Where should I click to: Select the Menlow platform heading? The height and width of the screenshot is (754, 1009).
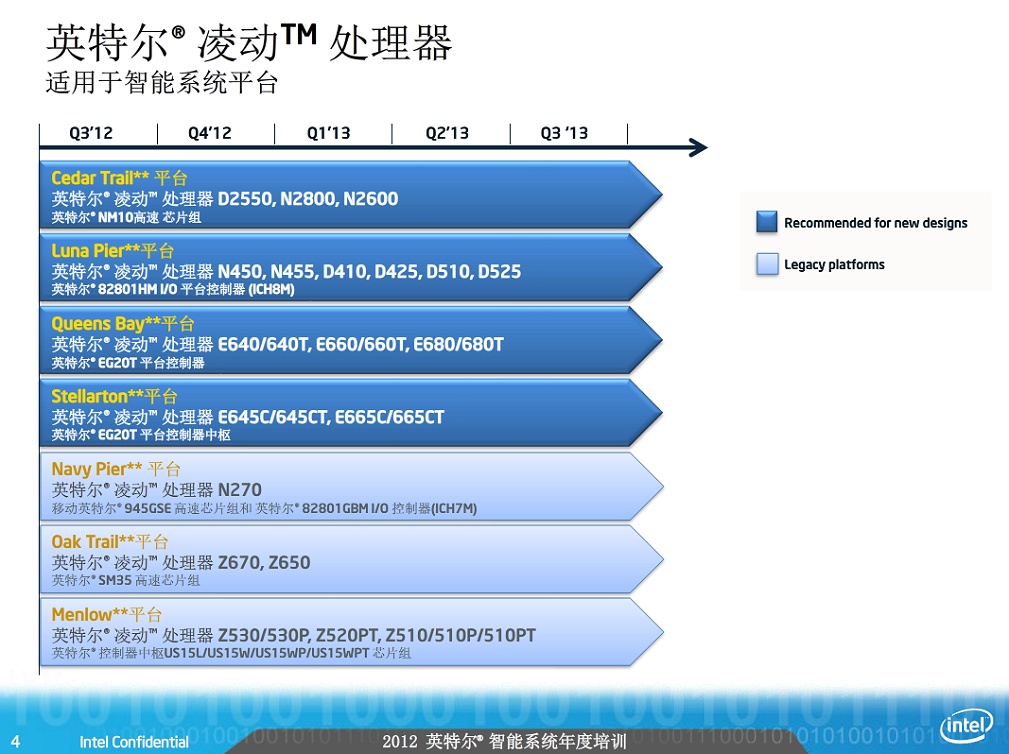[x=106, y=614]
